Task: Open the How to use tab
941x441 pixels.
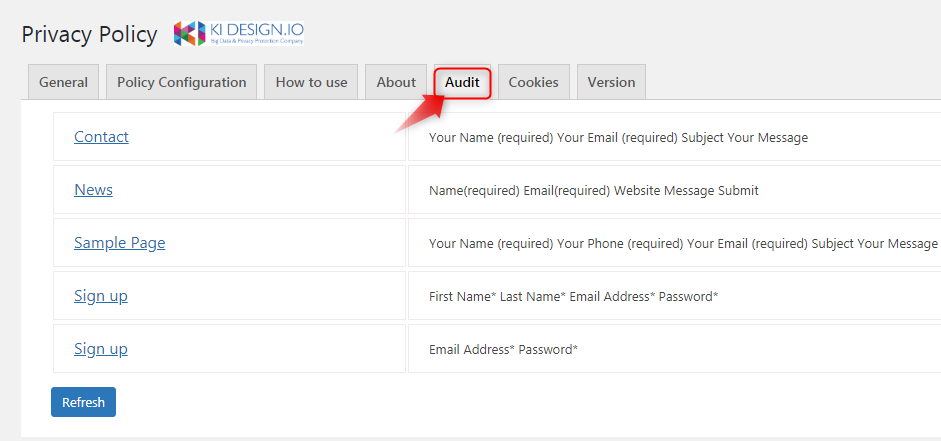Action: point(311,82)
